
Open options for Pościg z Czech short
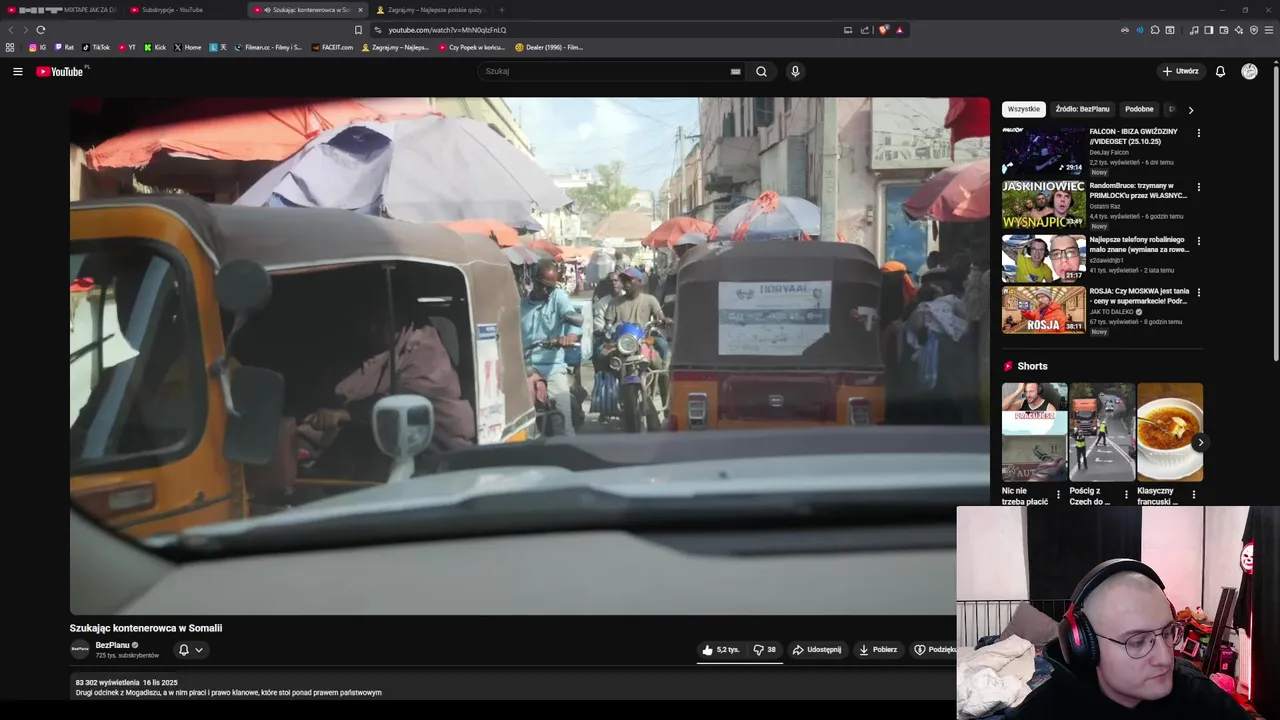pos(1126,494)
